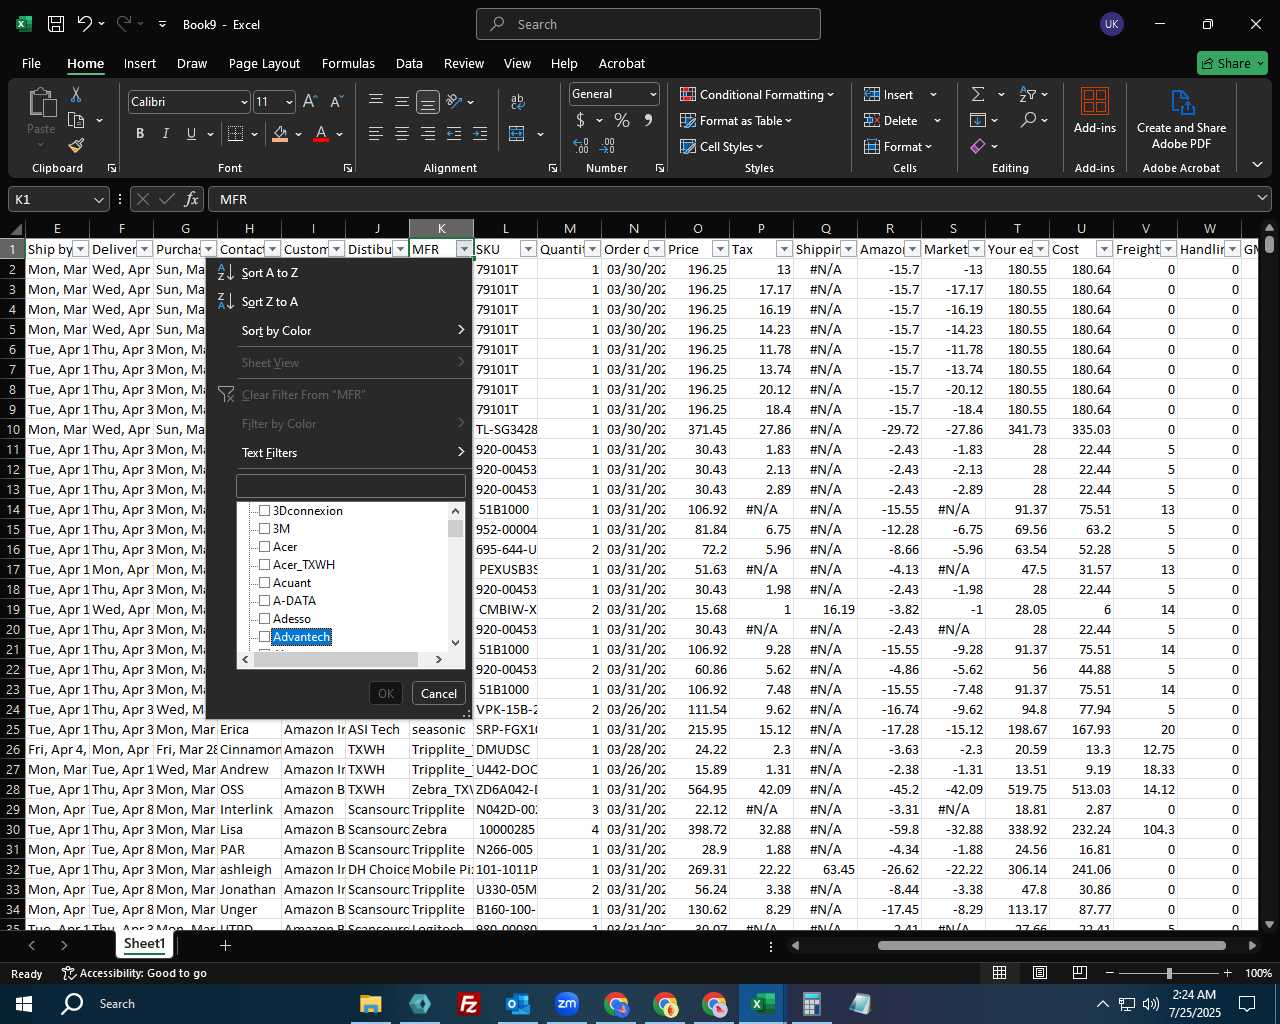Image resolution: width=1280 pixels, height=1024 pixels.
Task: Click the Center align icon
Action: [x=402, y=134]
